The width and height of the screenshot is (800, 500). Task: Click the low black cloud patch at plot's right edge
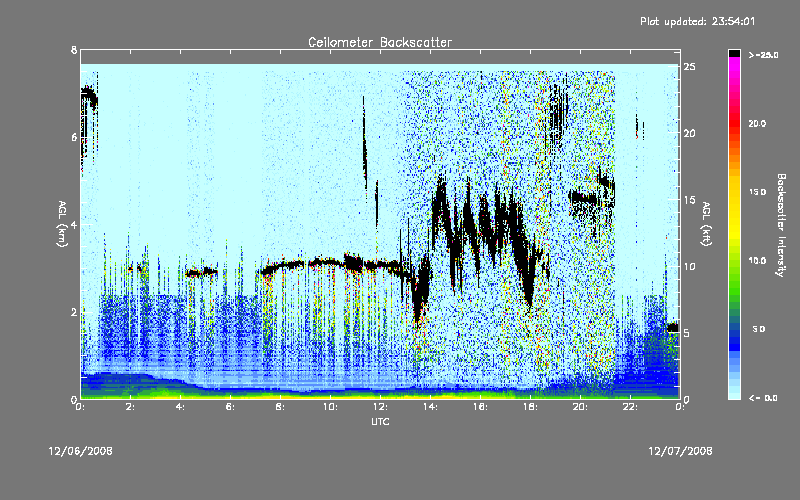click(673, 328)
